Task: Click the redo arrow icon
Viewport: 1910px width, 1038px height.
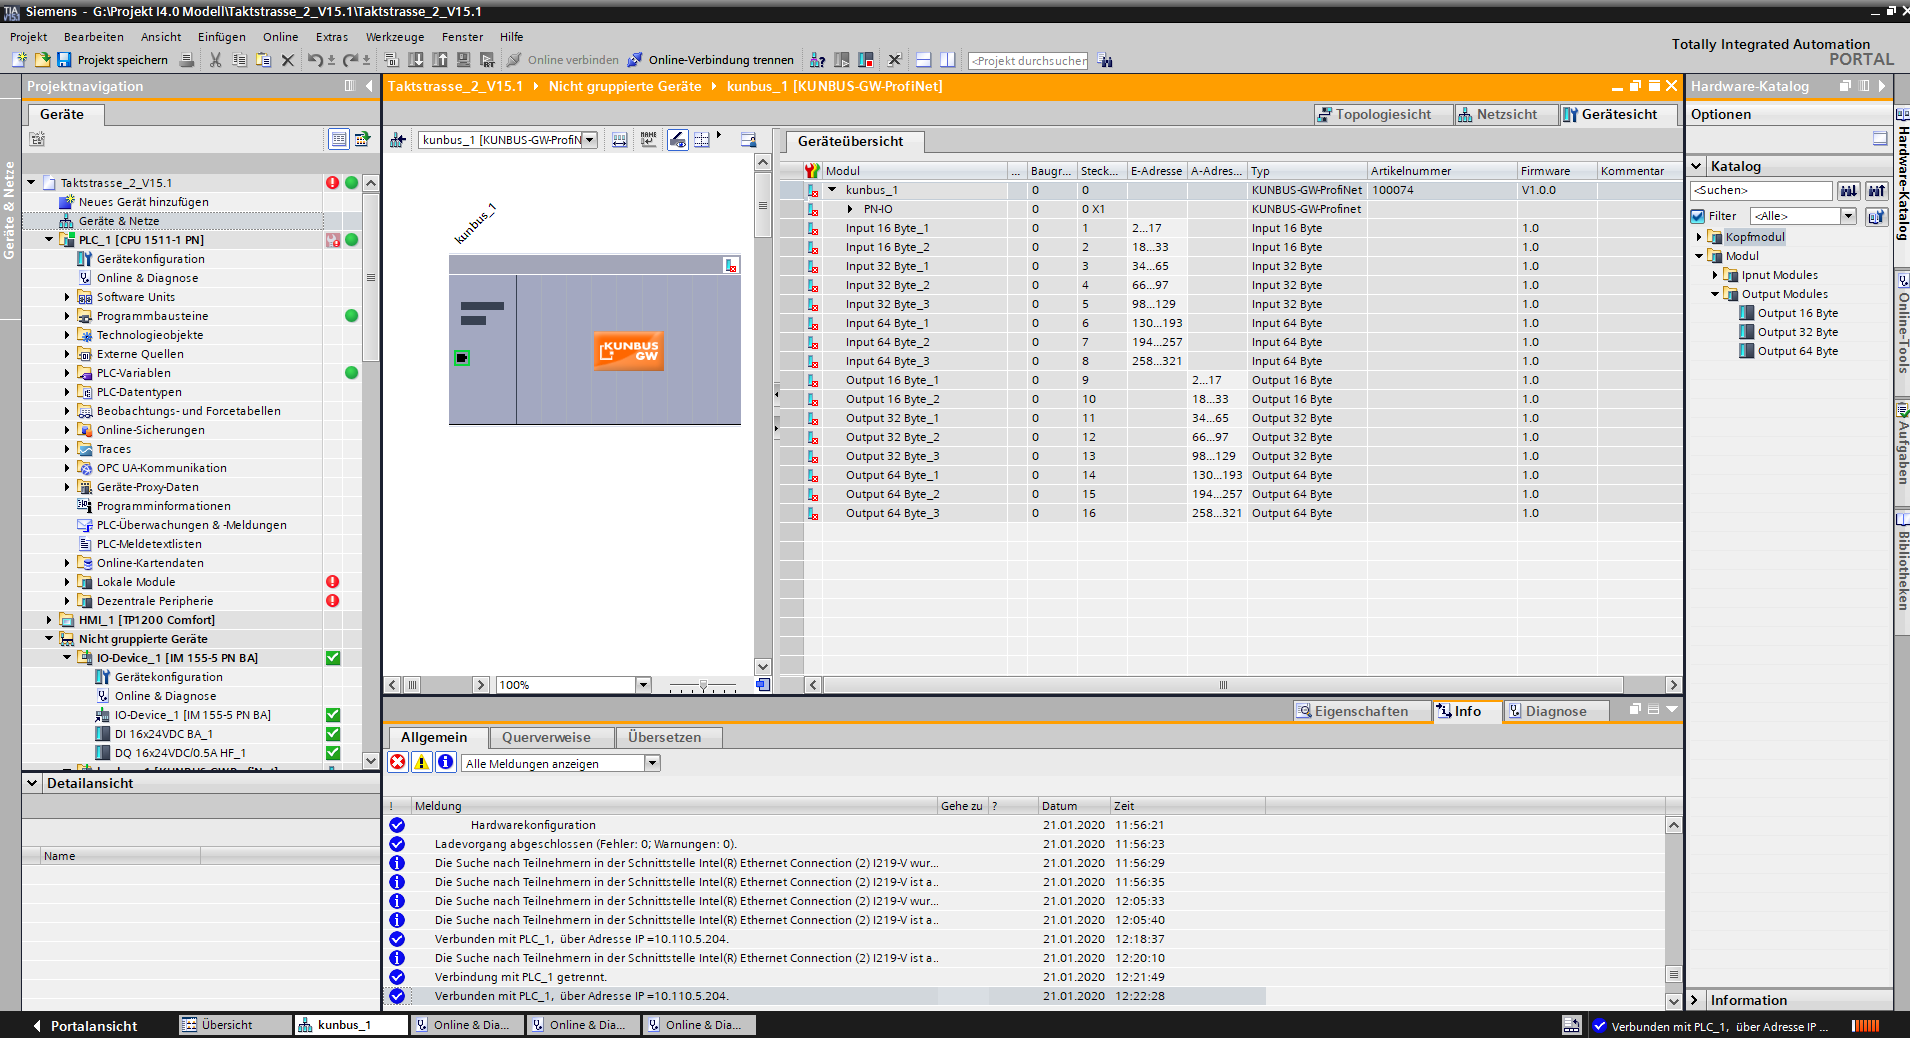Action: pyautogui.click(x=350, y=60)
